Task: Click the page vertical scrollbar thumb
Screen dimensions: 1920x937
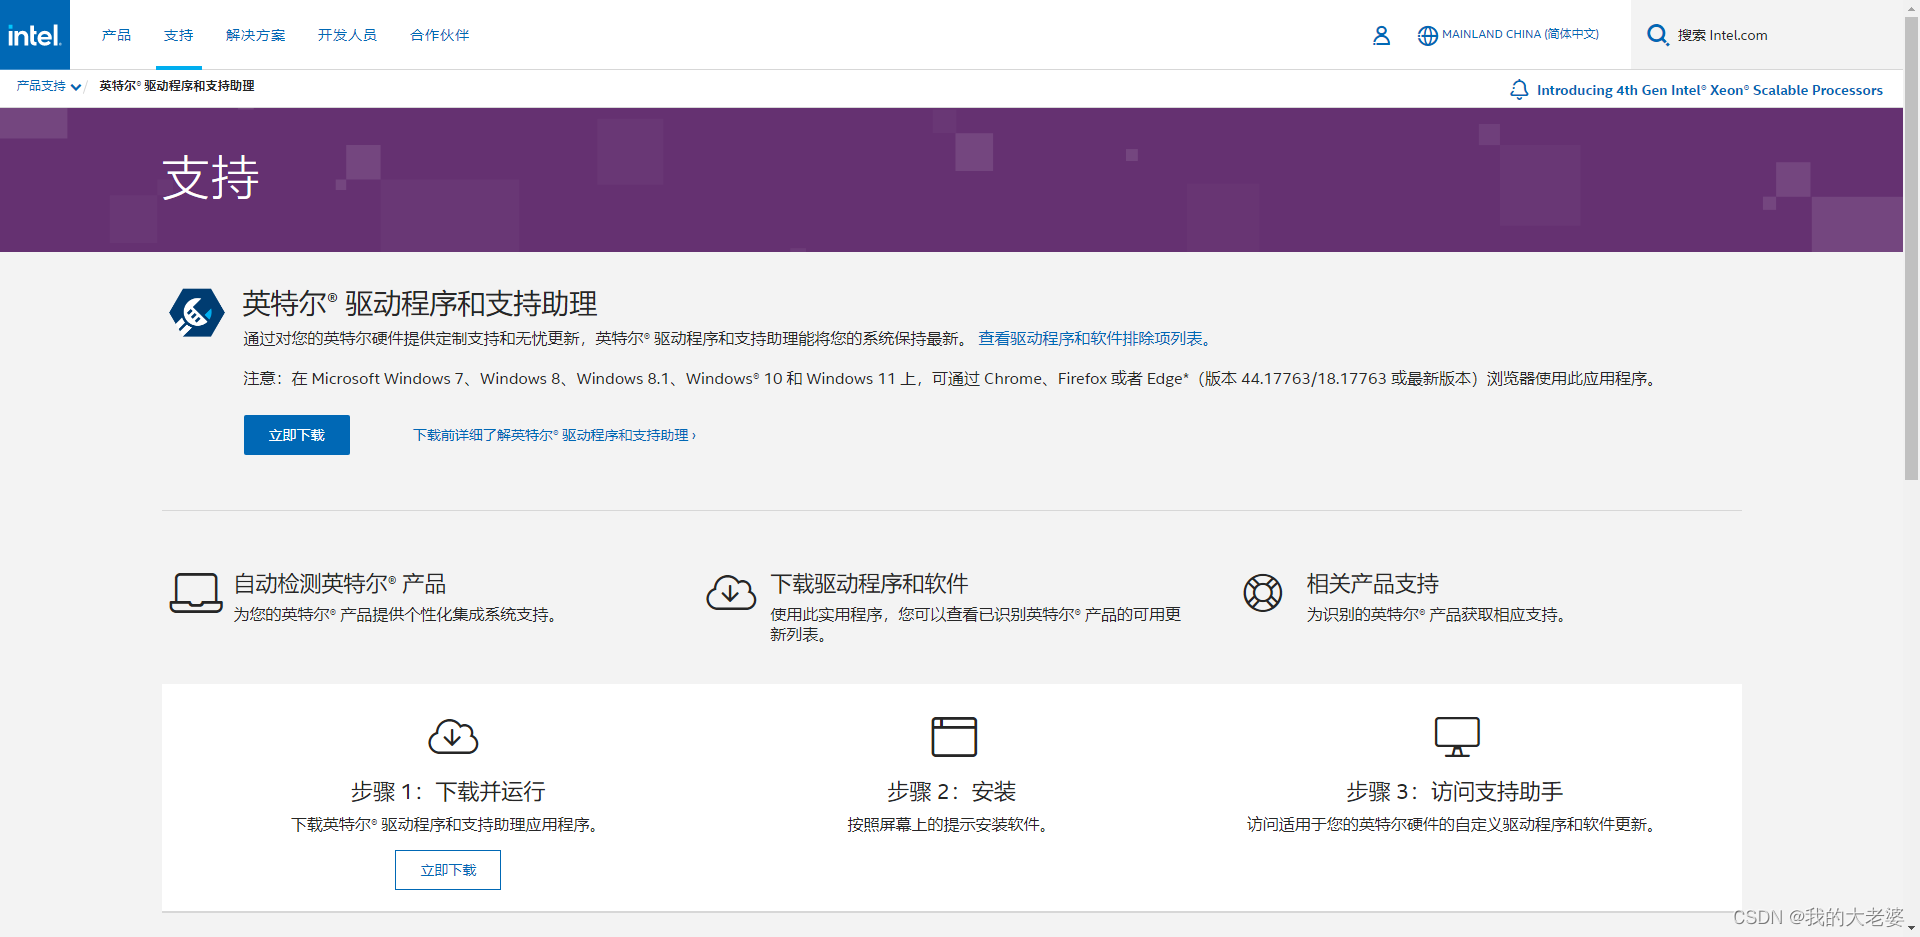Action: [x=1912, y=248]
